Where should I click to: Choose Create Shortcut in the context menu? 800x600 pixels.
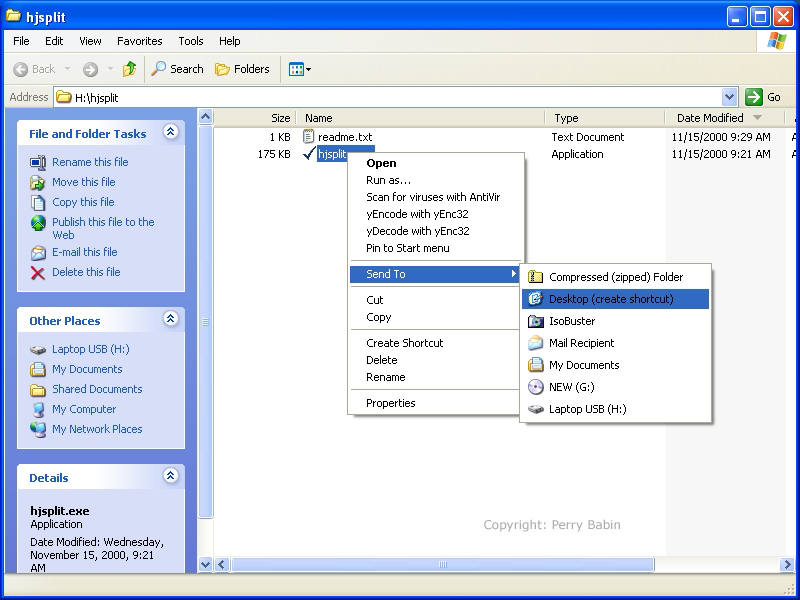[436, 343]
